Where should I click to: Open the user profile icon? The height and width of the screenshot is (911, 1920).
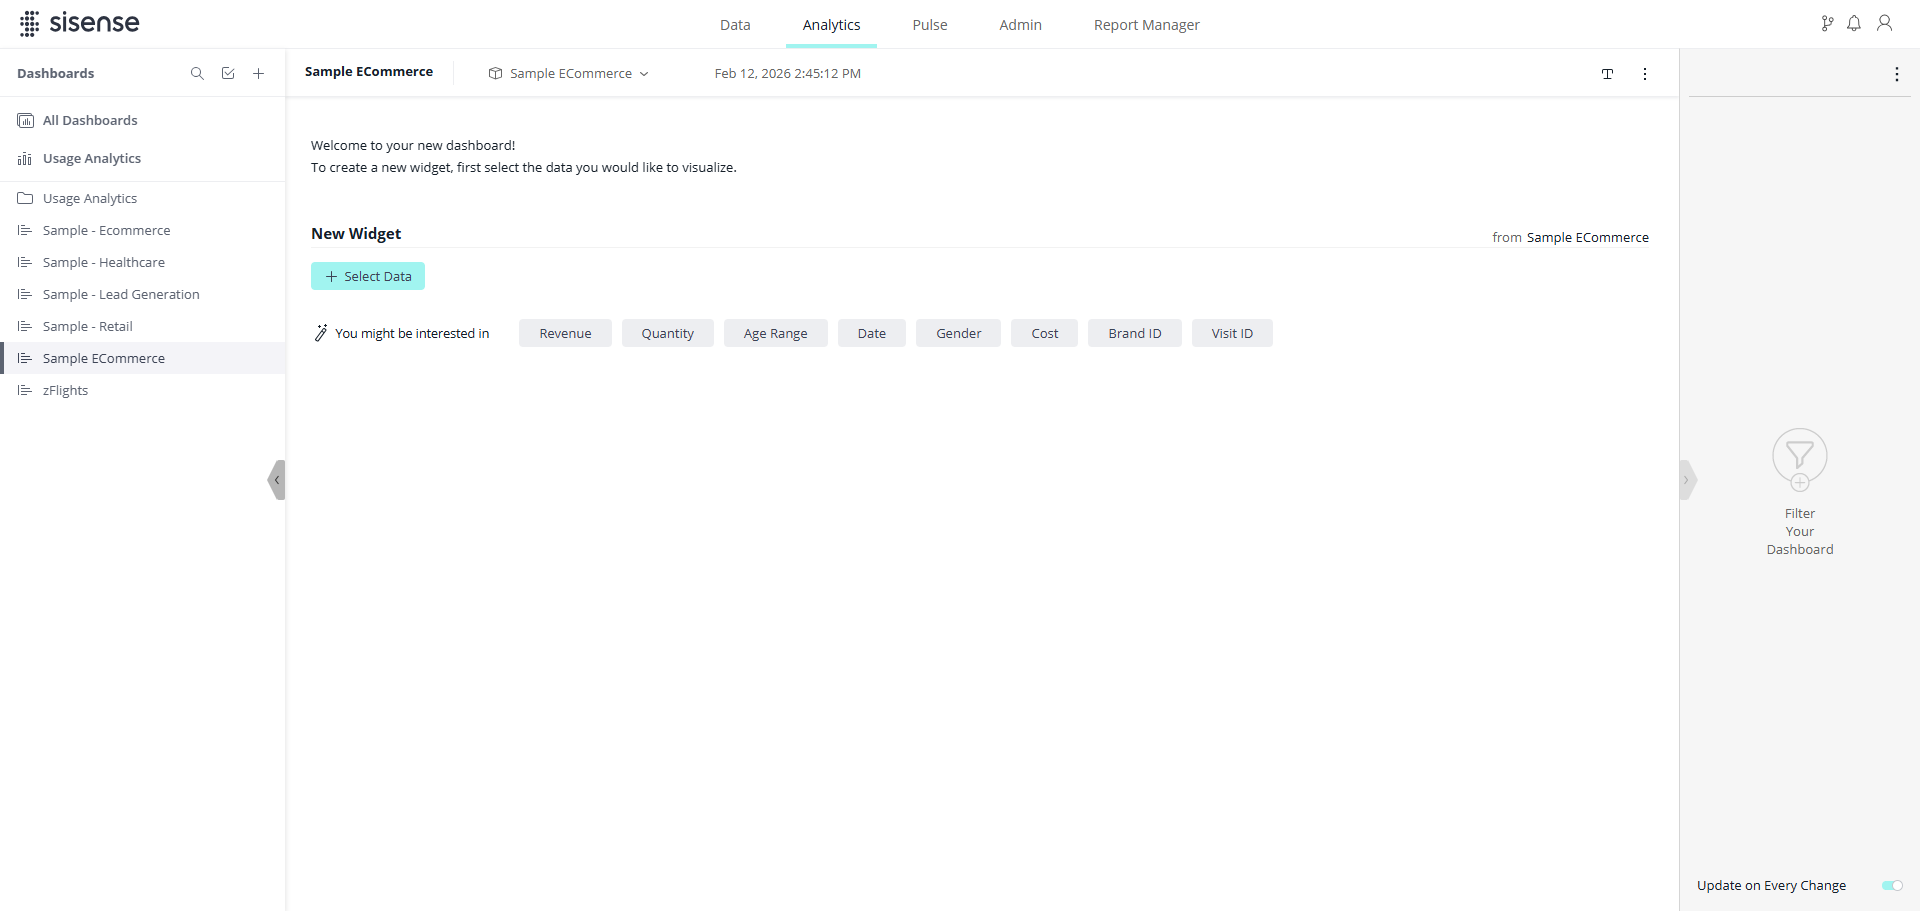pyautogui.click(x=1884, y=24)
